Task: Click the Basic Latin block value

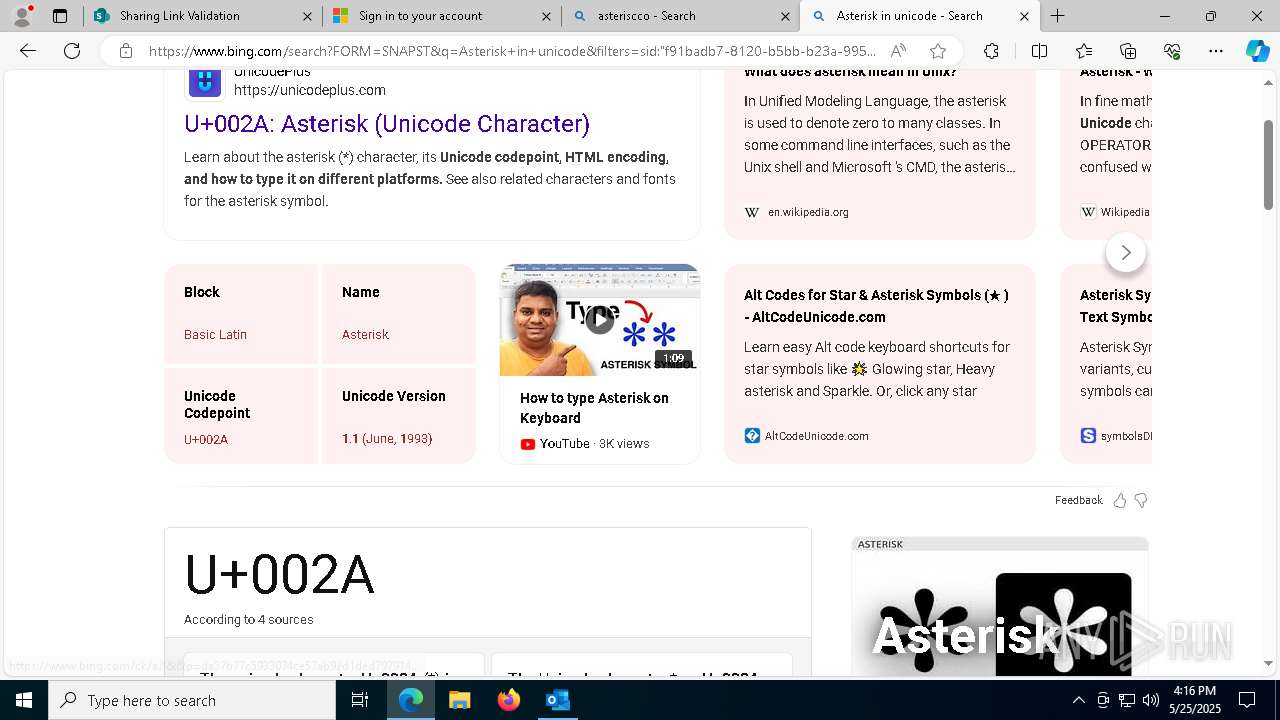Action: [215, 335]
